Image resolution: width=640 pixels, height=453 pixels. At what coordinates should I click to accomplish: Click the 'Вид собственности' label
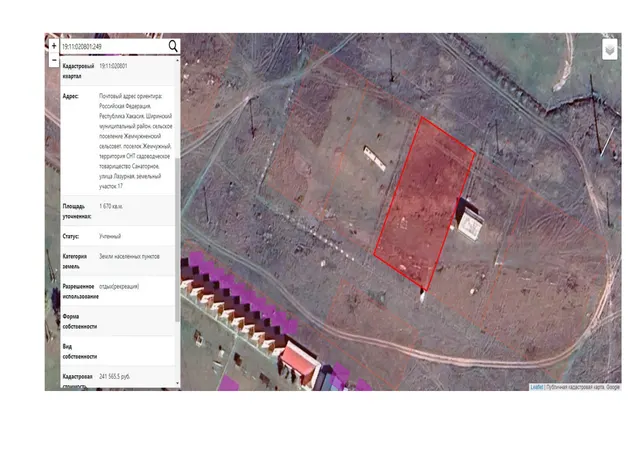80,351
